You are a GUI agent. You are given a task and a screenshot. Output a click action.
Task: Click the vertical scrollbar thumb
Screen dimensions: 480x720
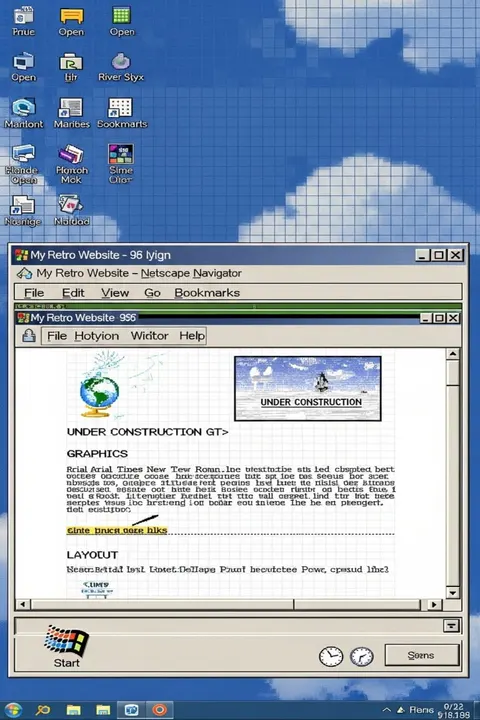(452, 373)
